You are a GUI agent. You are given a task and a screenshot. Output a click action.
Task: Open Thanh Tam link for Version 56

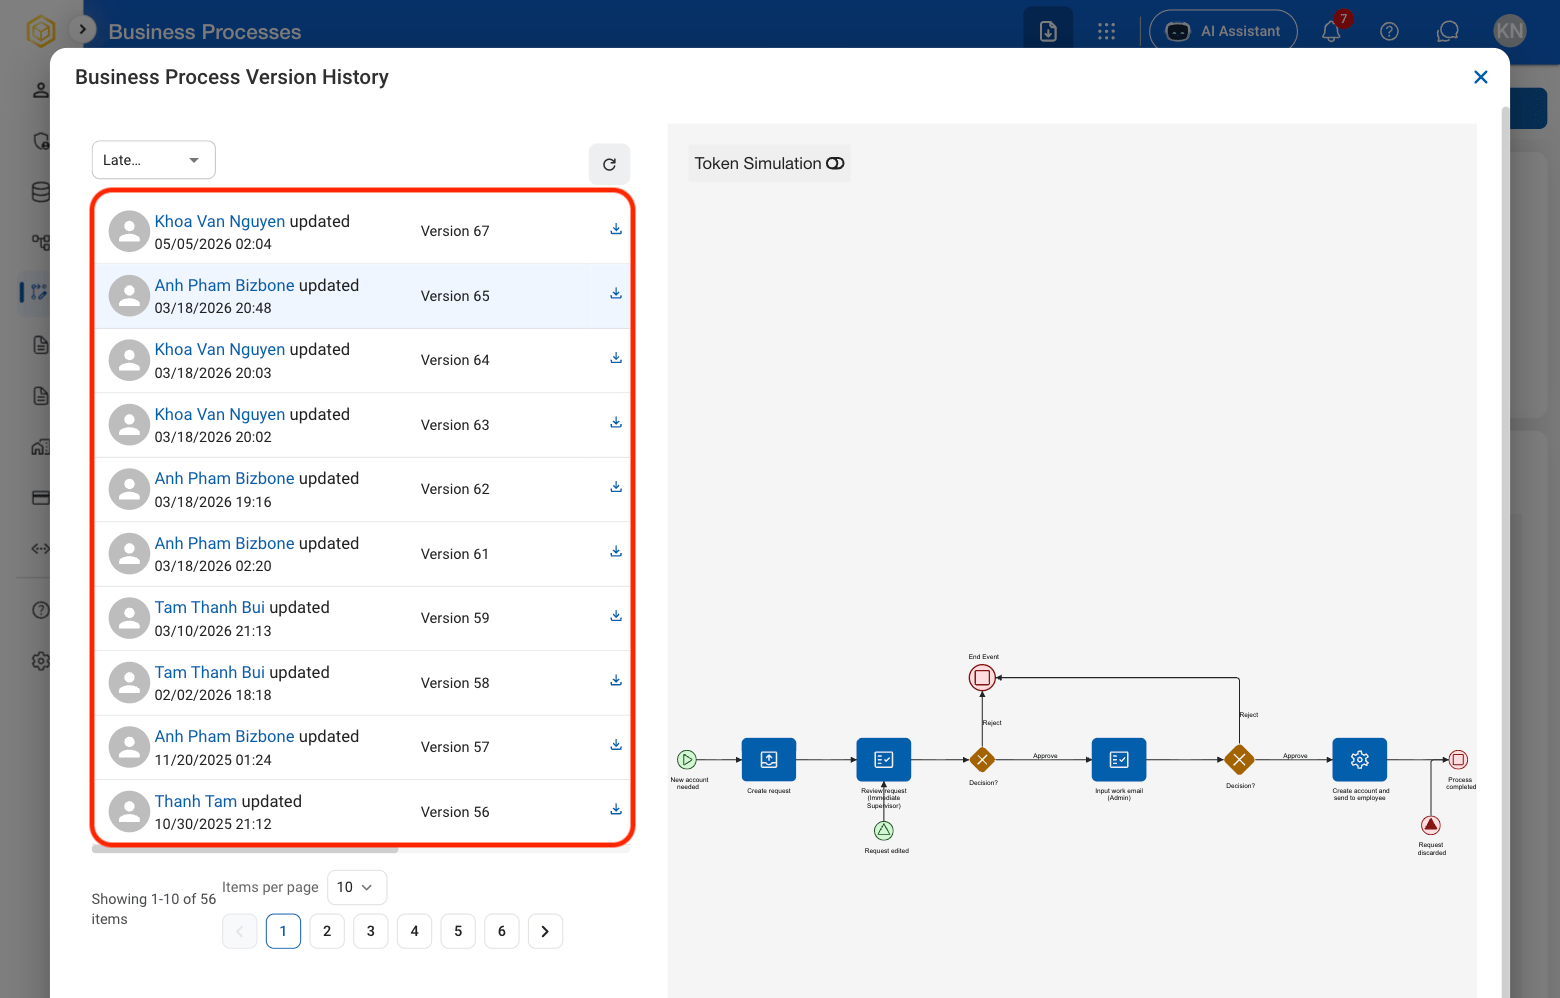[x=196, y=801]
